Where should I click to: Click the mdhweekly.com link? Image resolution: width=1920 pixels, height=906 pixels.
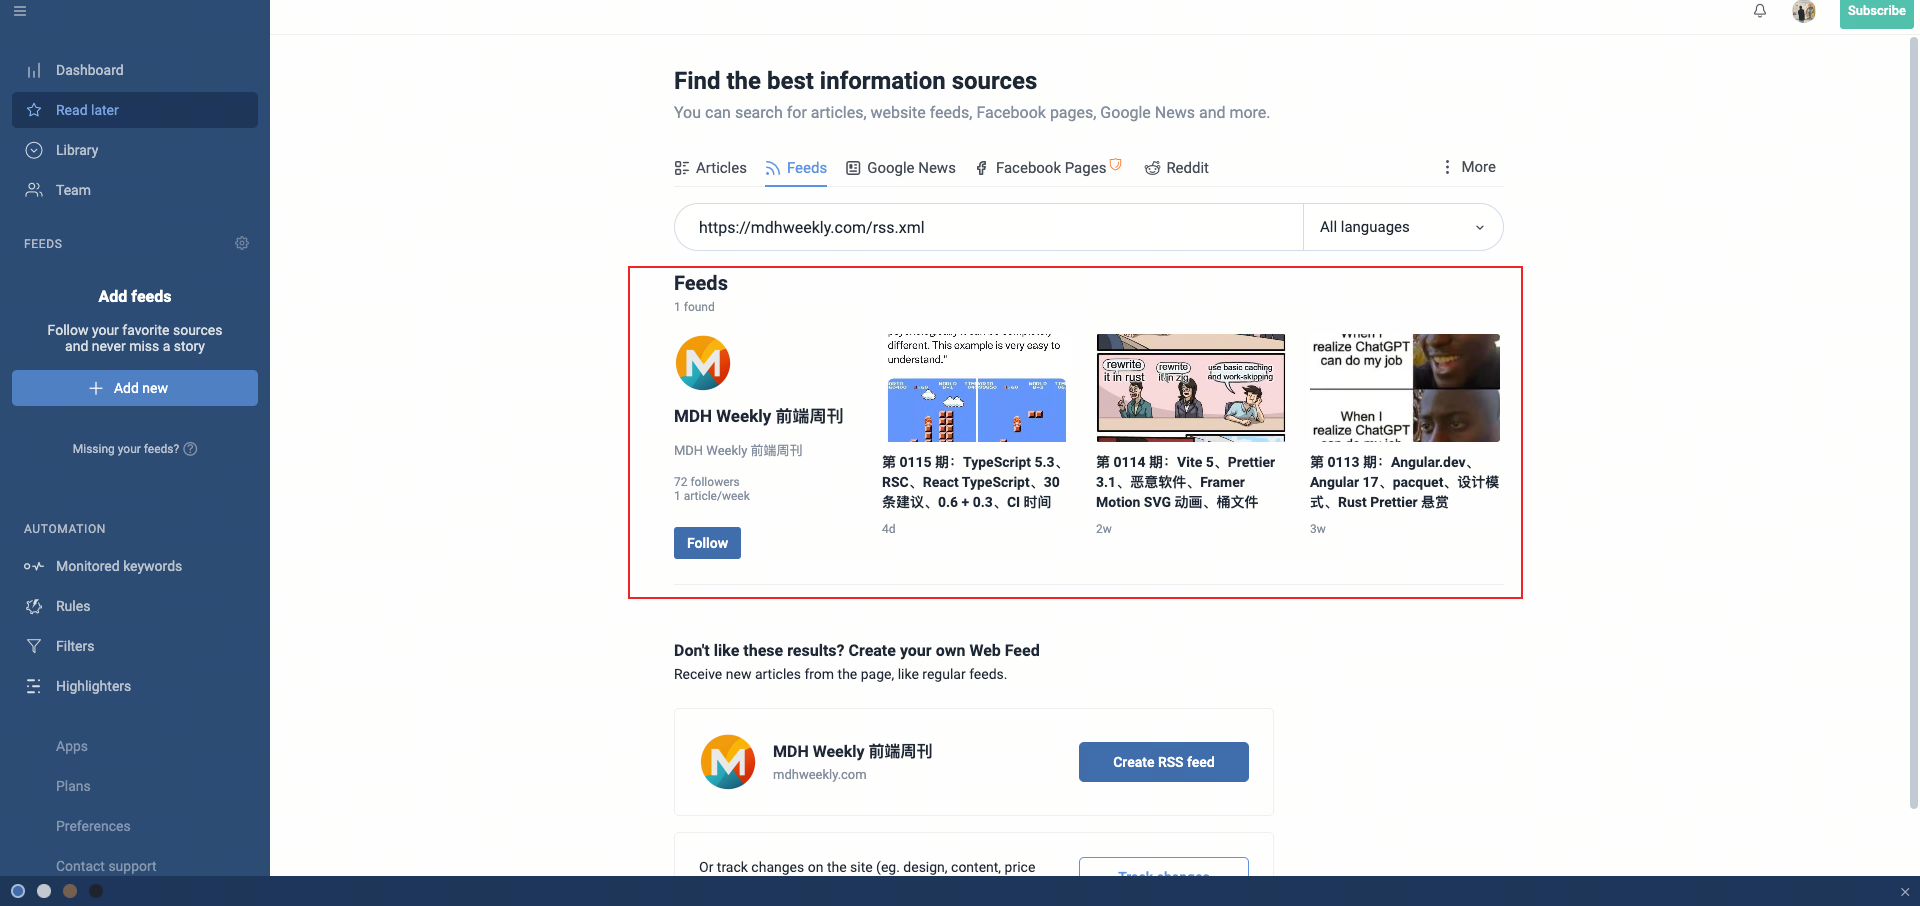click(x=820, y=775)
